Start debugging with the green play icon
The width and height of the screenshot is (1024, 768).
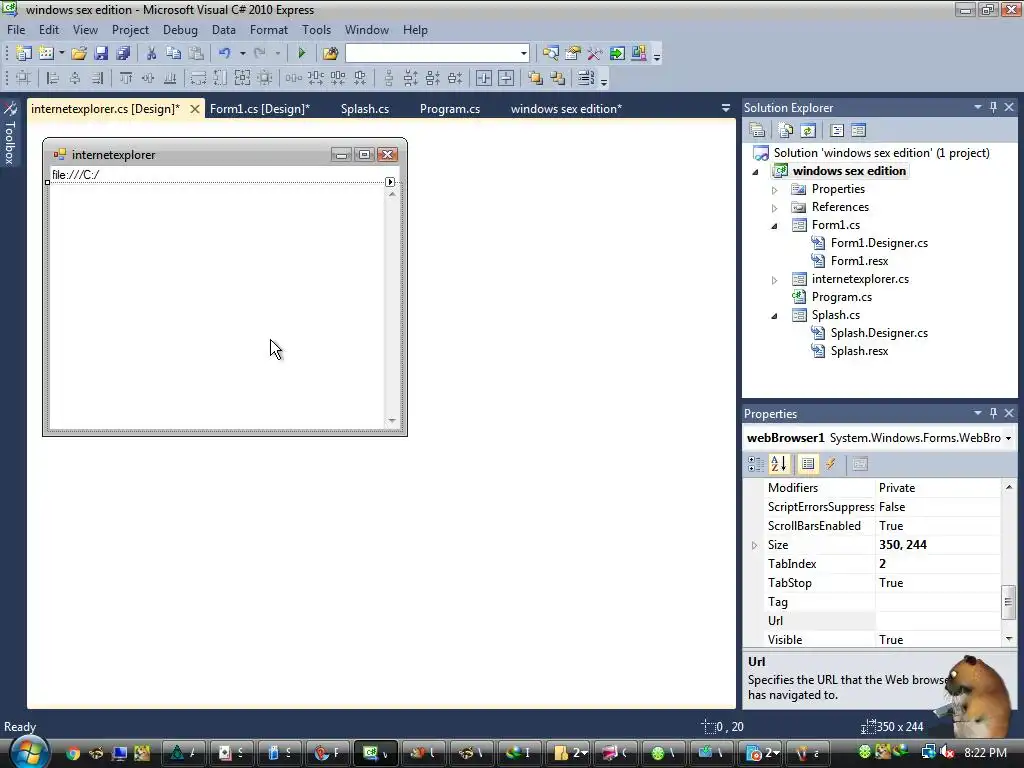[301, 54]
